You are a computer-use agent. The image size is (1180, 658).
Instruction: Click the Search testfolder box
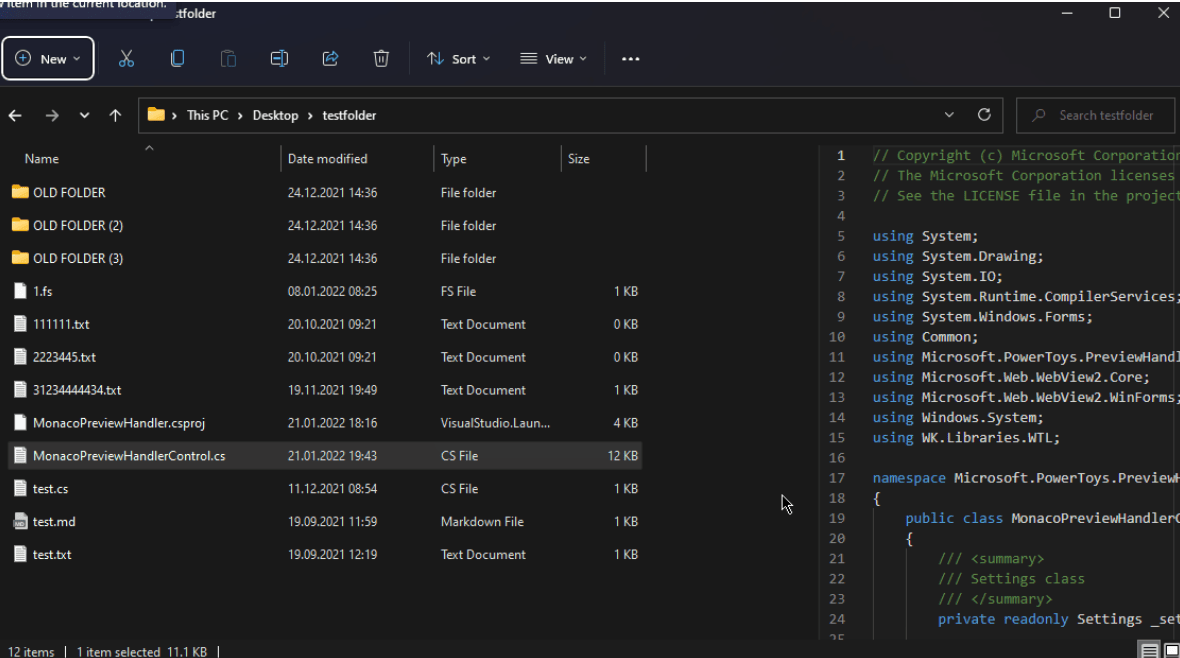[1096, 115]
